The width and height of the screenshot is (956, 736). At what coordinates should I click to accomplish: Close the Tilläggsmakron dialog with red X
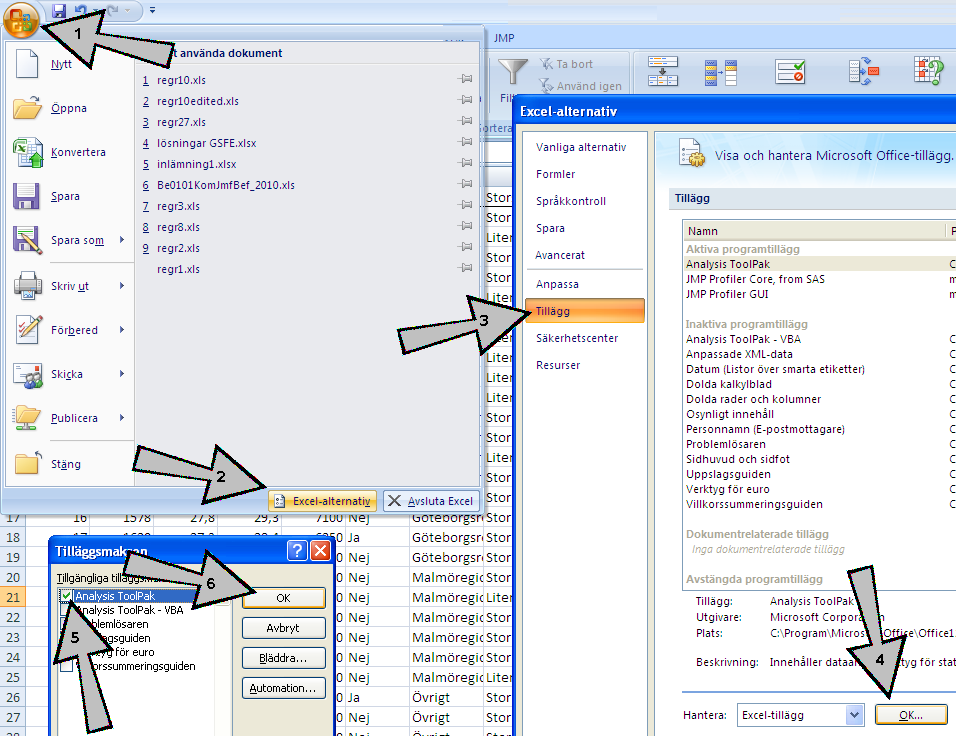pyautogui.click(x=320, y=551)
